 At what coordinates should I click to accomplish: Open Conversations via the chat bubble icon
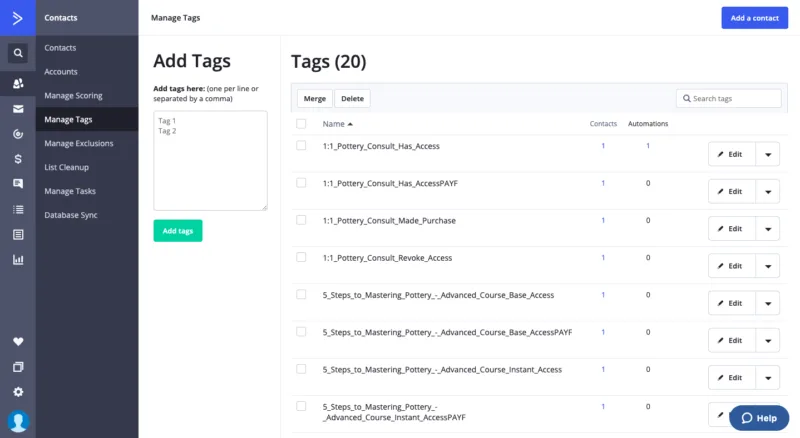(x=18, y=184)
